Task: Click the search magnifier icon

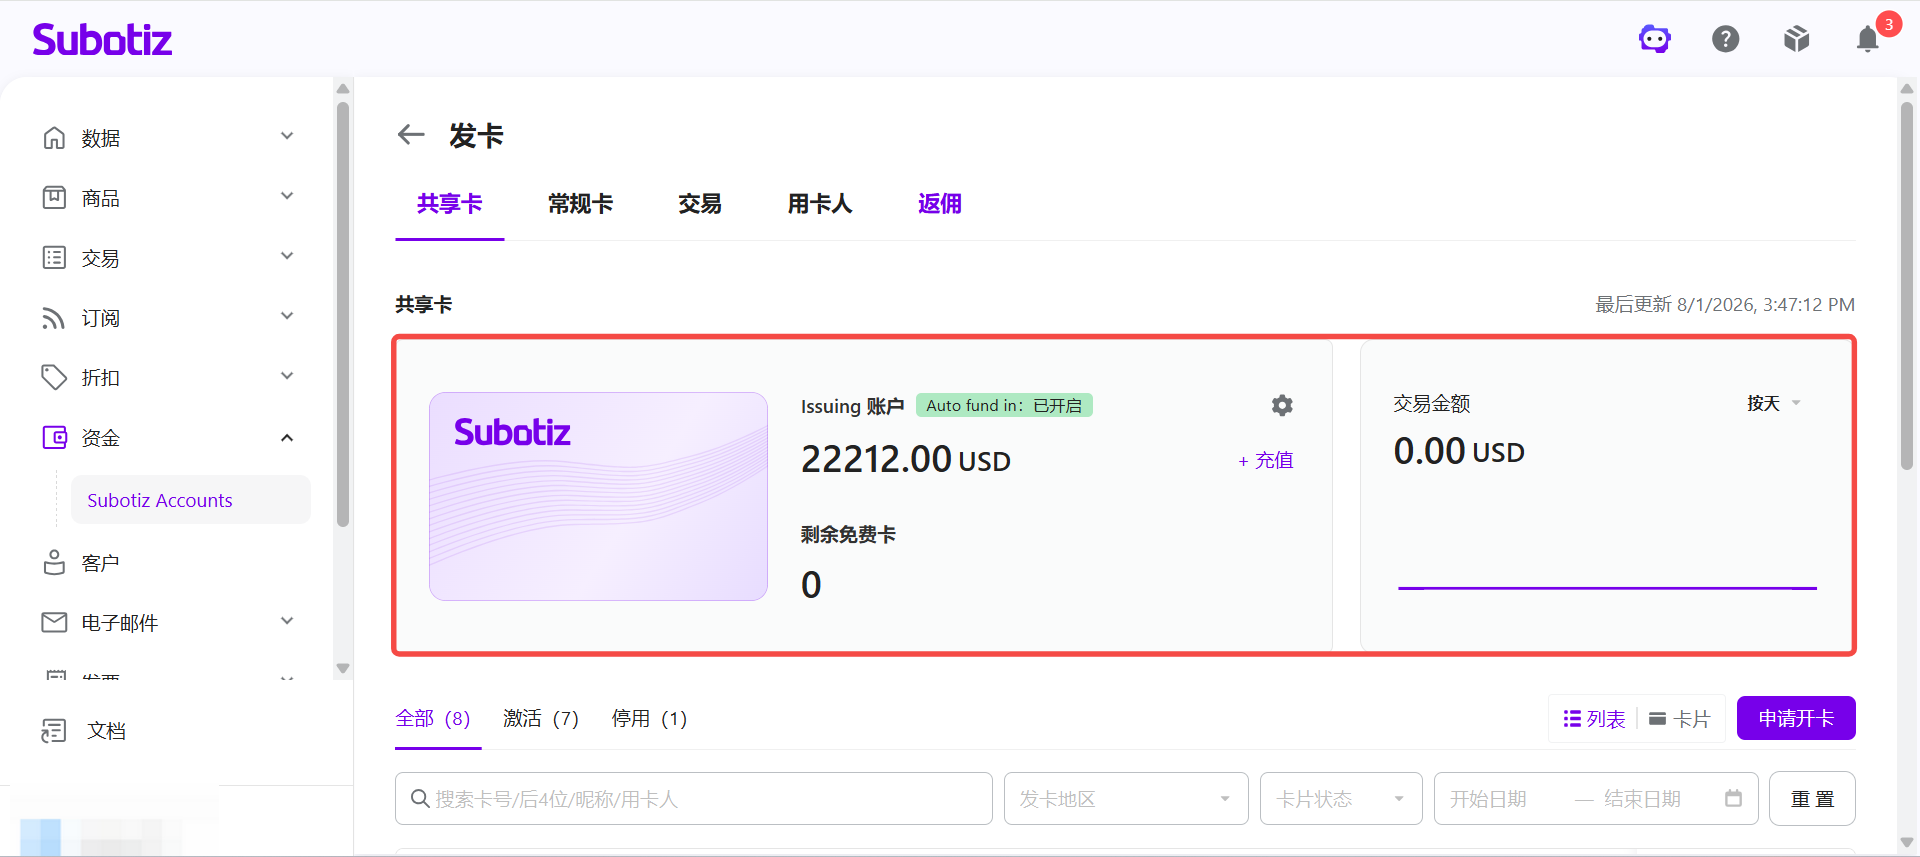Action: point(420,799)
